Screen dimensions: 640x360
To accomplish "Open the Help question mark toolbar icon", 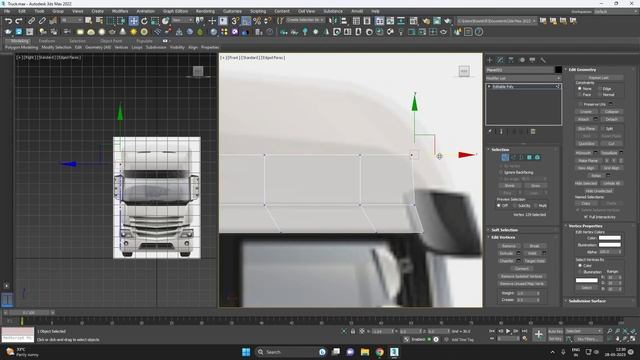I will tap(479, 32).
